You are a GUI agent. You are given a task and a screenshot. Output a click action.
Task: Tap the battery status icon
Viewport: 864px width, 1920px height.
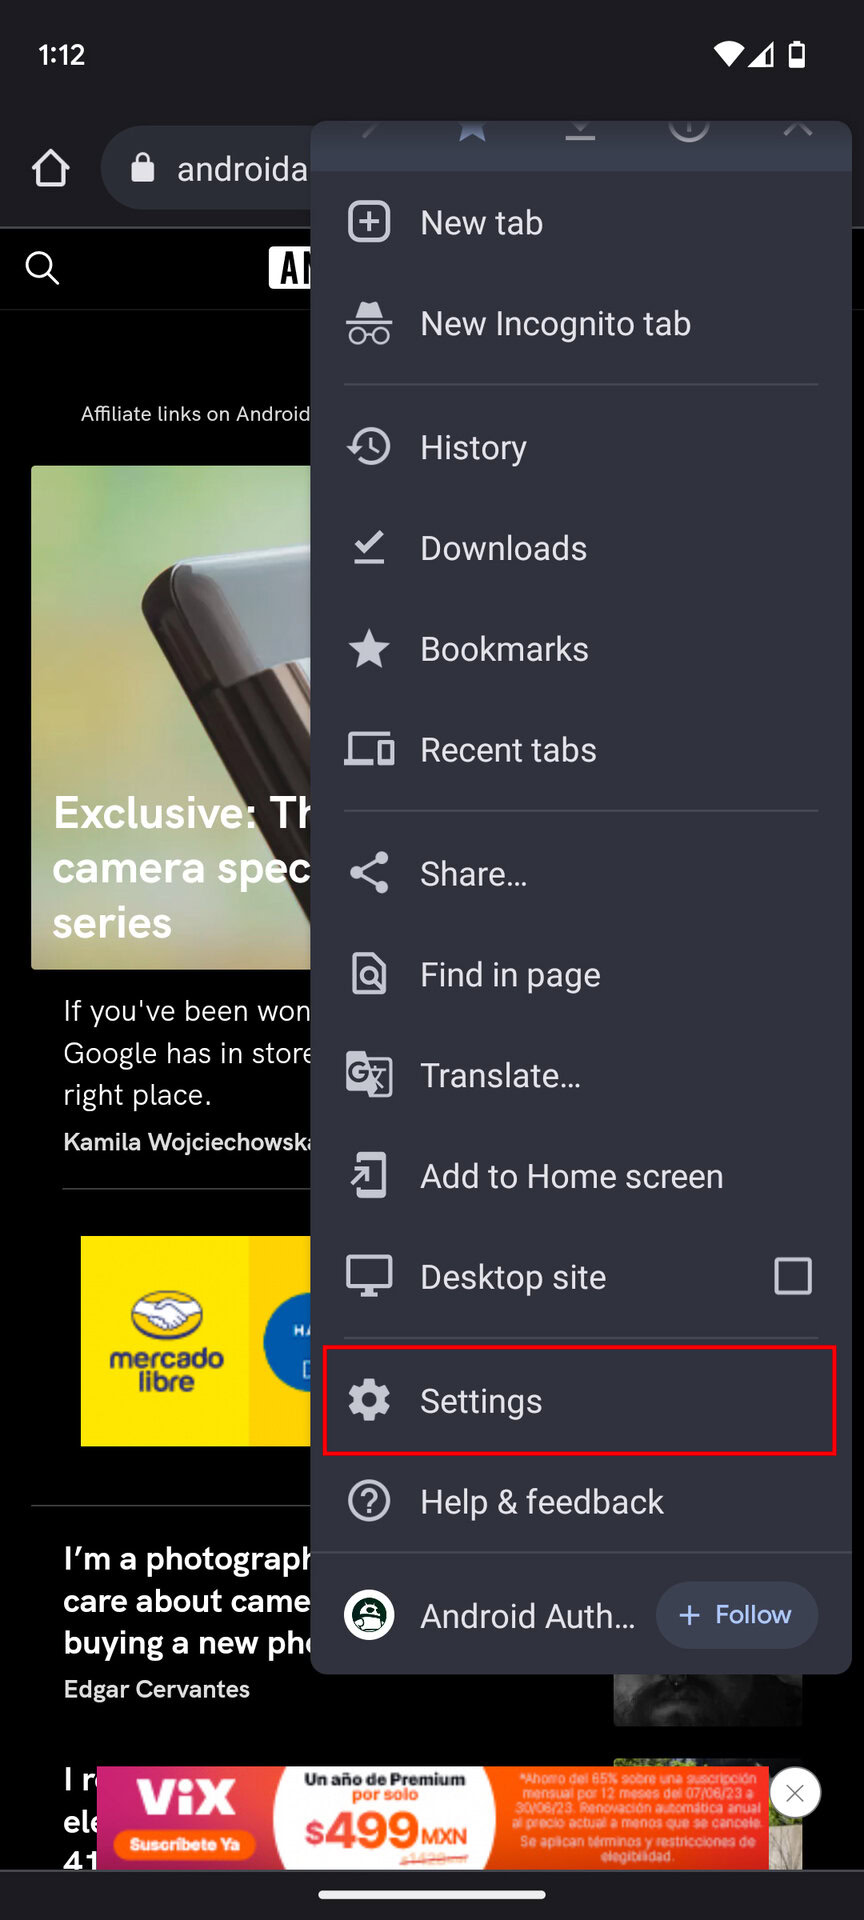797,54
